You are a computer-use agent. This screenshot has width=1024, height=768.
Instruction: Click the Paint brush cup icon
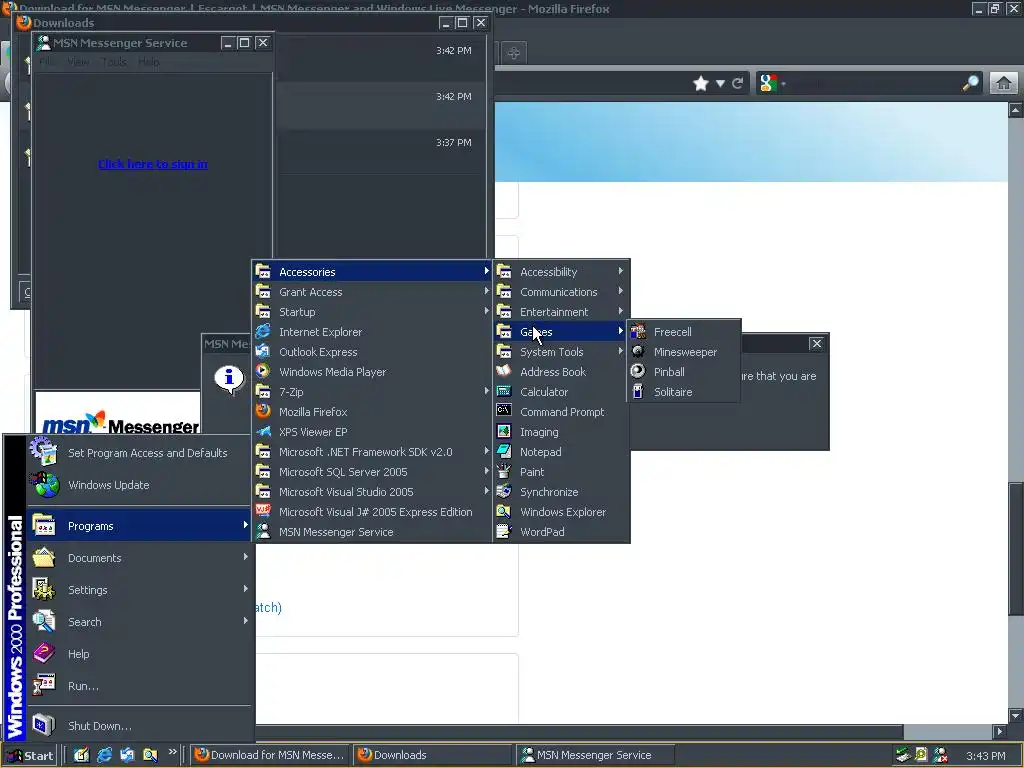[504, 472]
